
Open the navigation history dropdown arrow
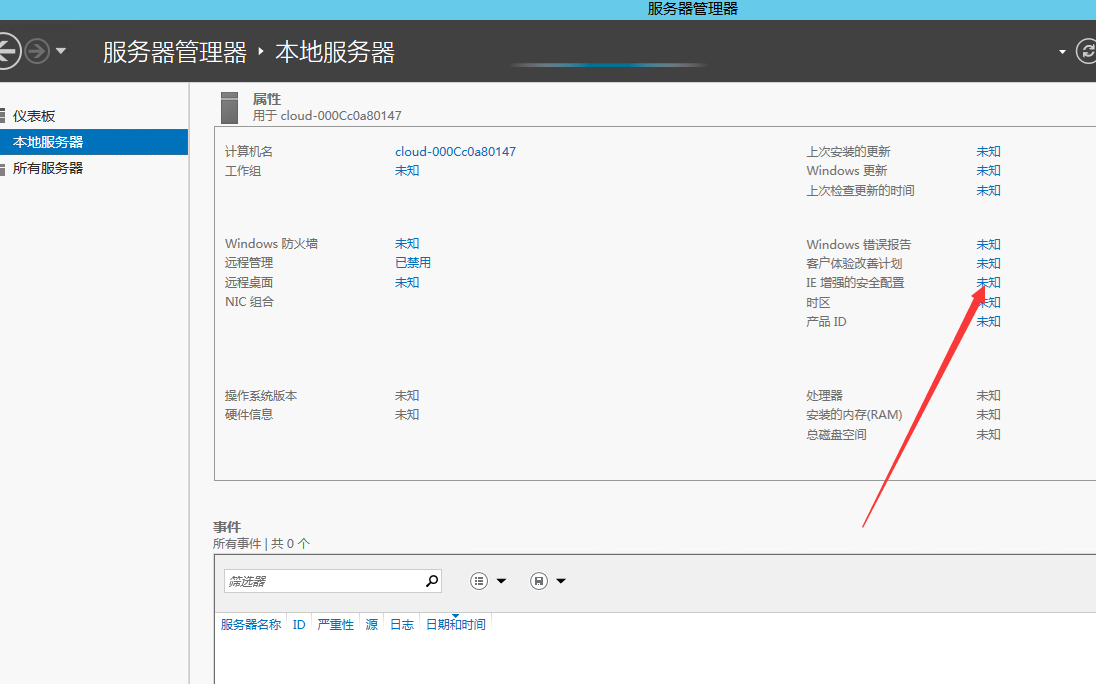click(x=61, y=51)
